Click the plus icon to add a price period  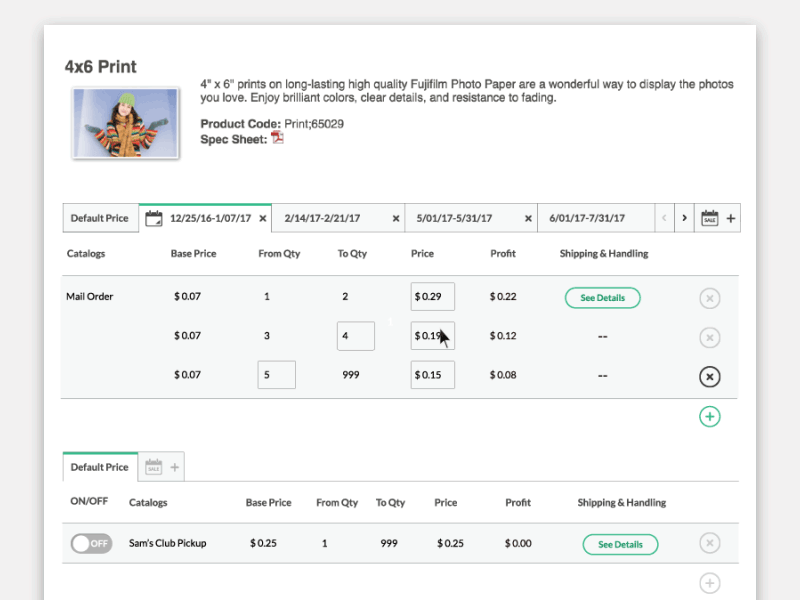730,217
